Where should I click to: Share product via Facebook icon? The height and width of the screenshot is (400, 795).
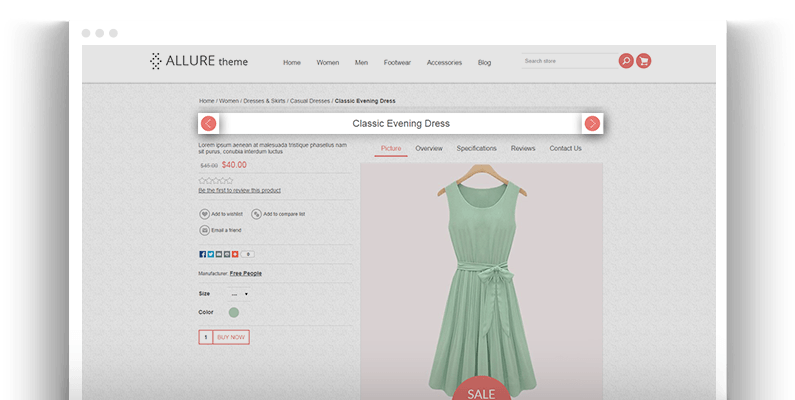tap(202, 254)
